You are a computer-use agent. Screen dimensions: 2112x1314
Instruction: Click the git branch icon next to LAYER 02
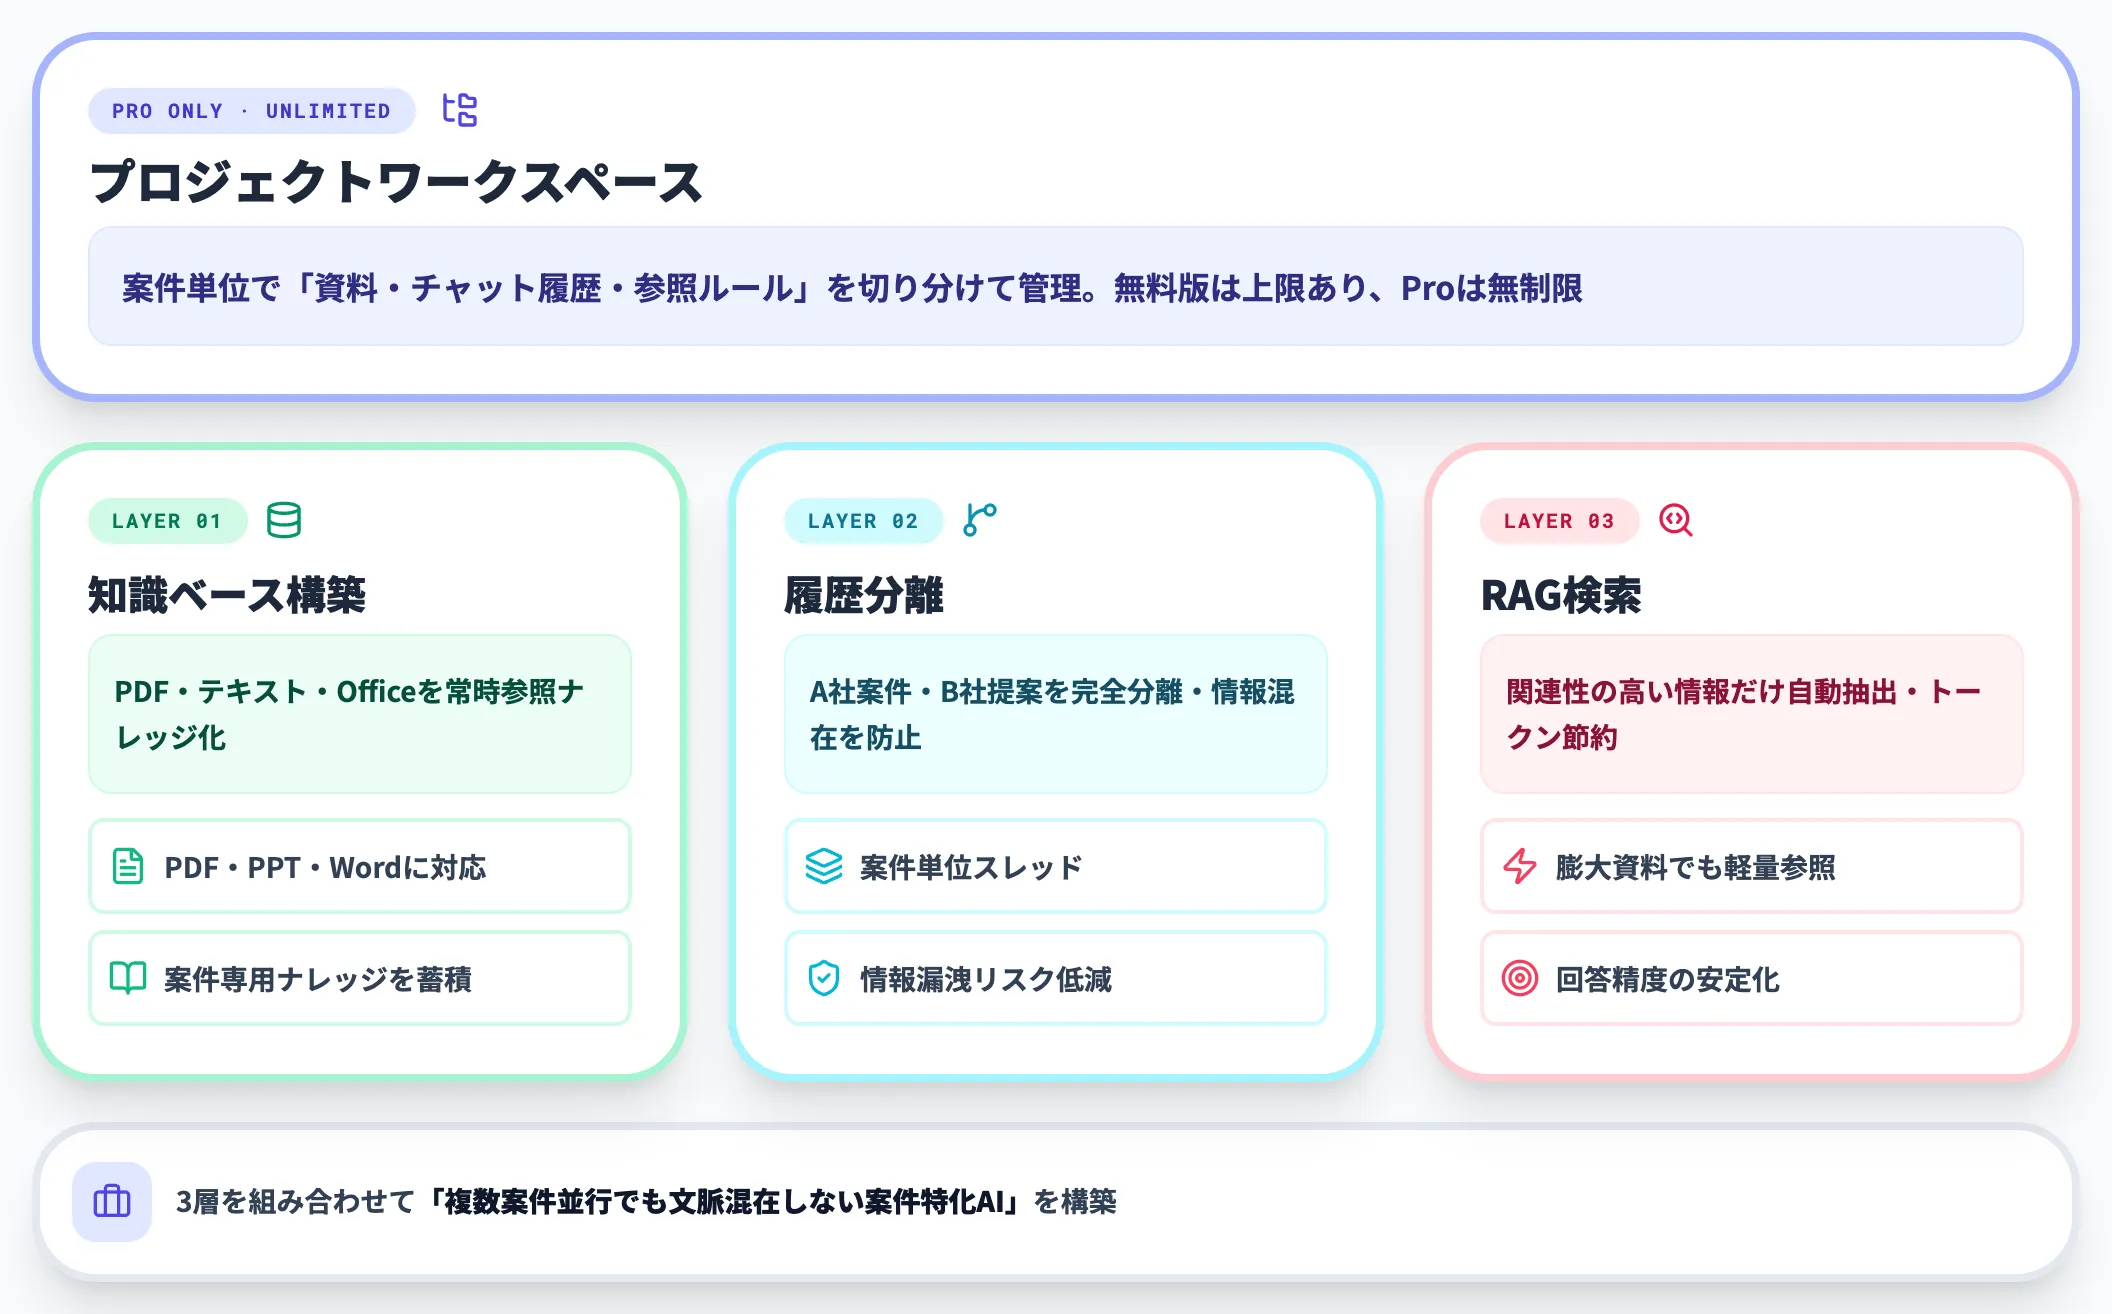[x=980, y=520]
